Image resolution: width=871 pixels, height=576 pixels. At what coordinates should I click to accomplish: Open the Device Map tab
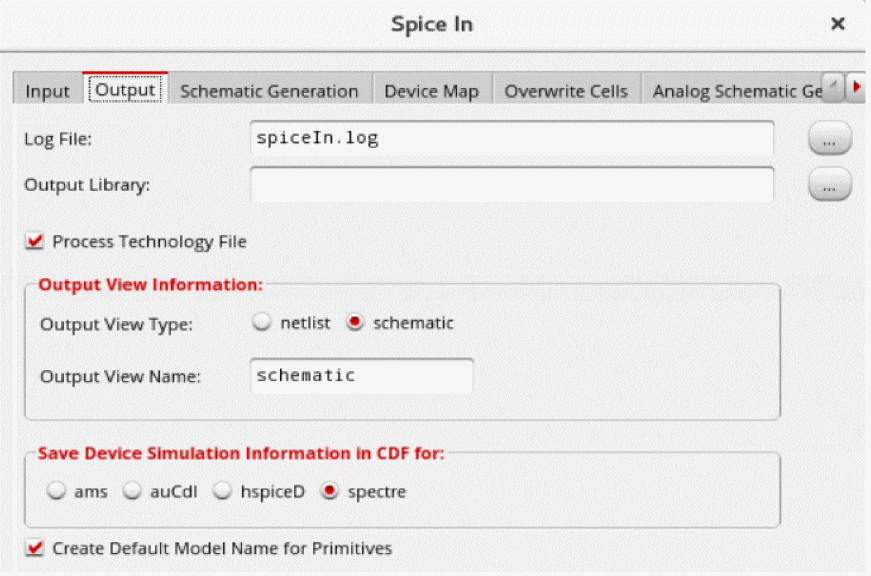click(x=431, y=91)
